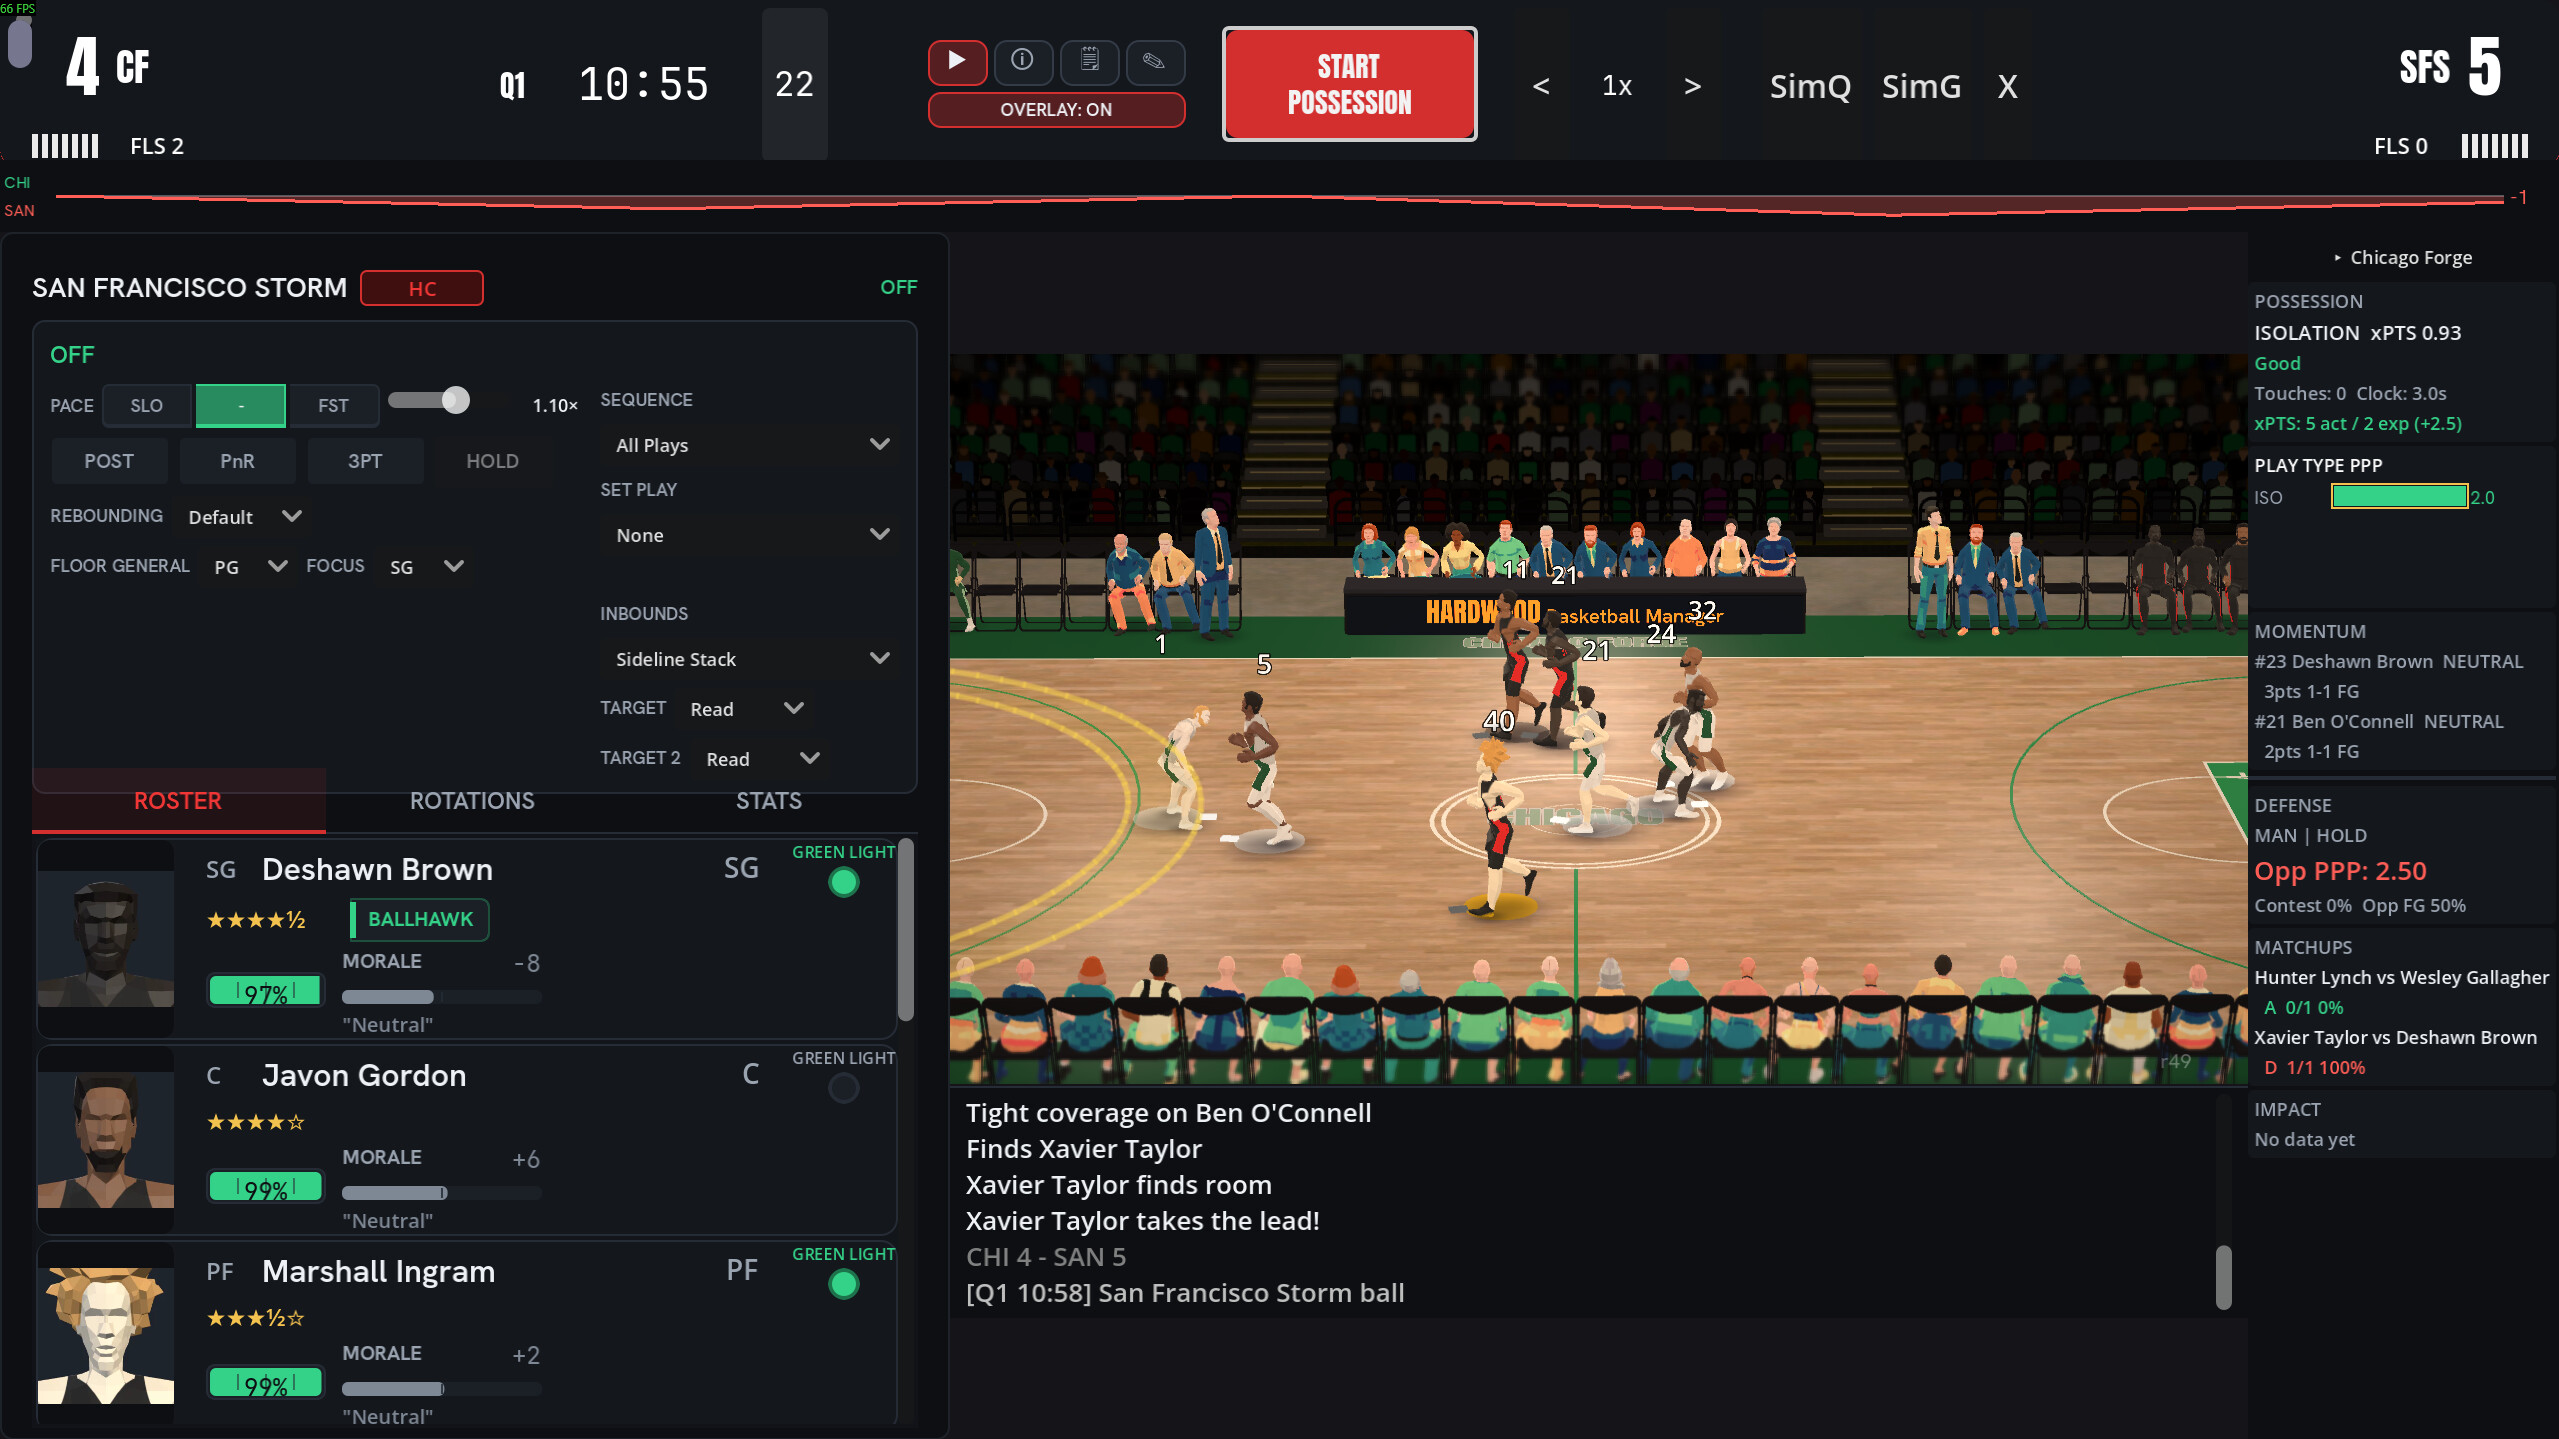This screenshot has height=1439, width=2559.
Task: Toggle green light for Marshall Ingram
Action: 844,1284
